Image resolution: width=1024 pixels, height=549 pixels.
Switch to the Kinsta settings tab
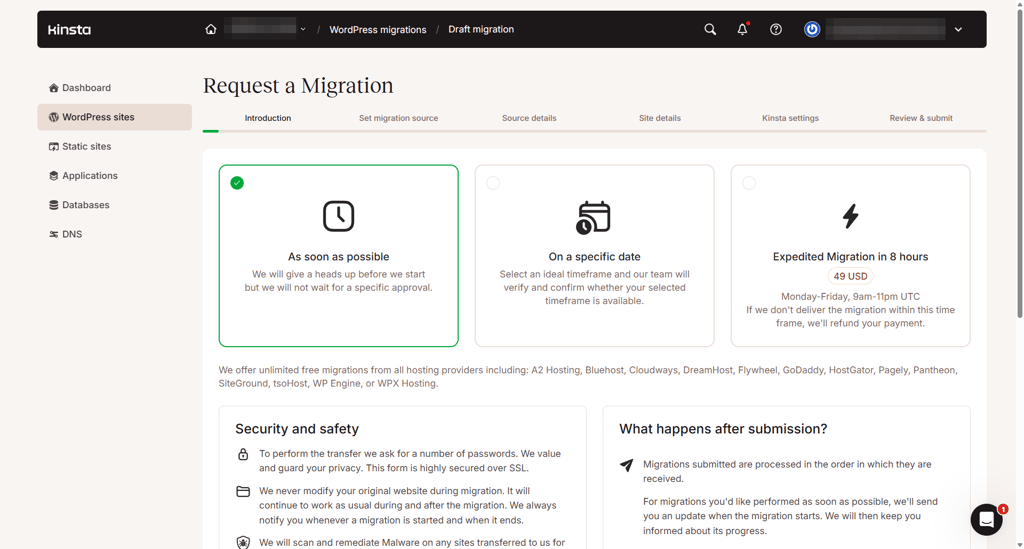tap(790, 118)
